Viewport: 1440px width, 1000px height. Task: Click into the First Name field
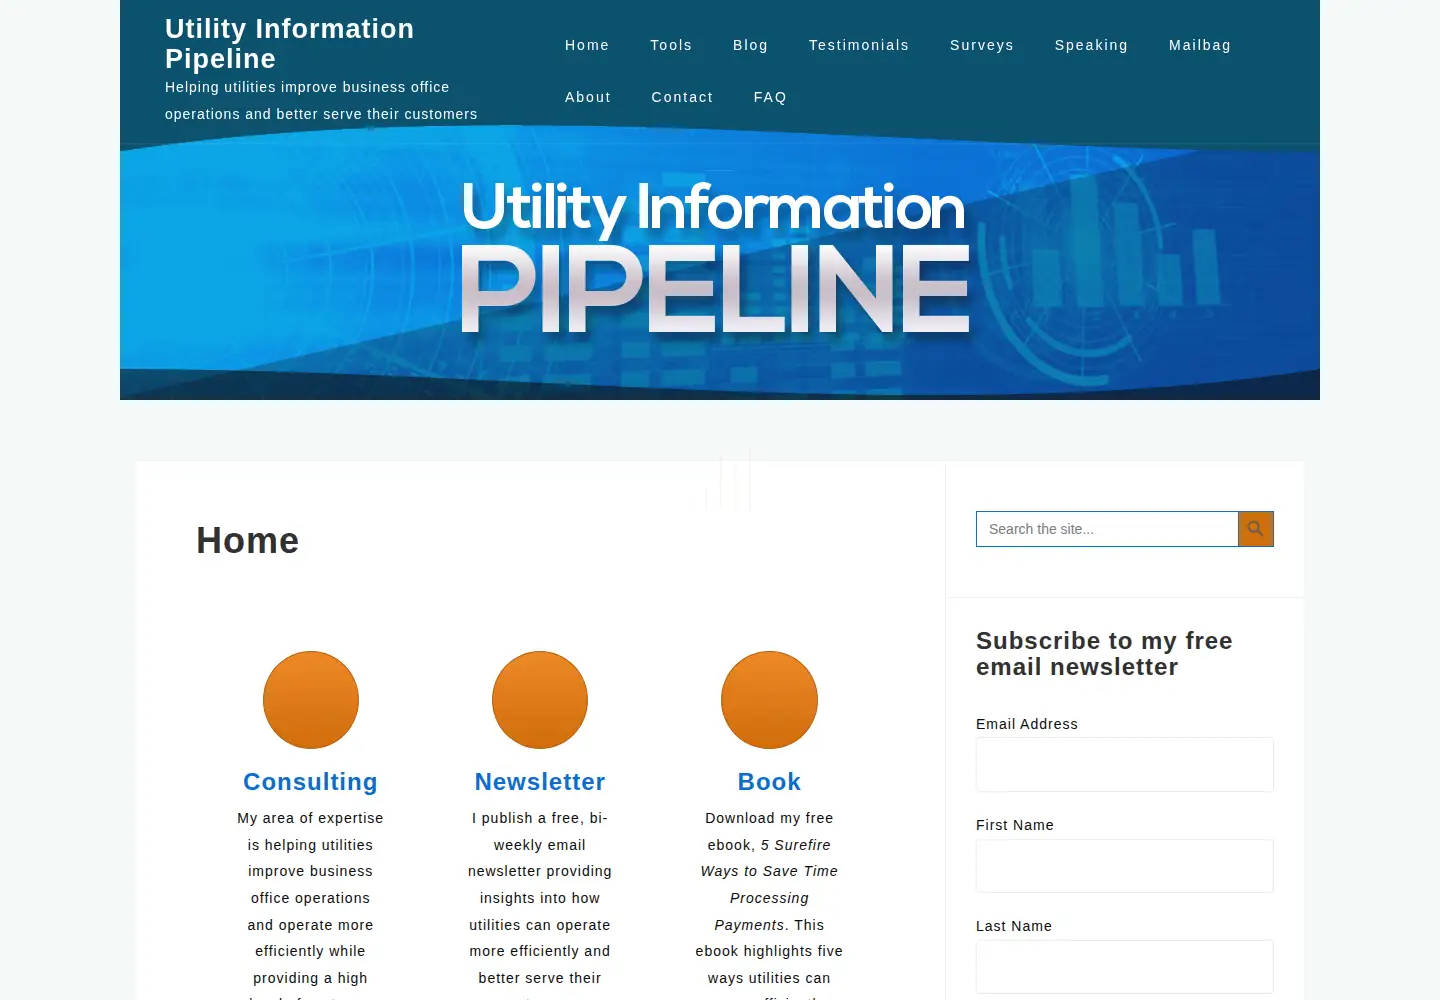pyautogui.click(x=1125, y=866)
